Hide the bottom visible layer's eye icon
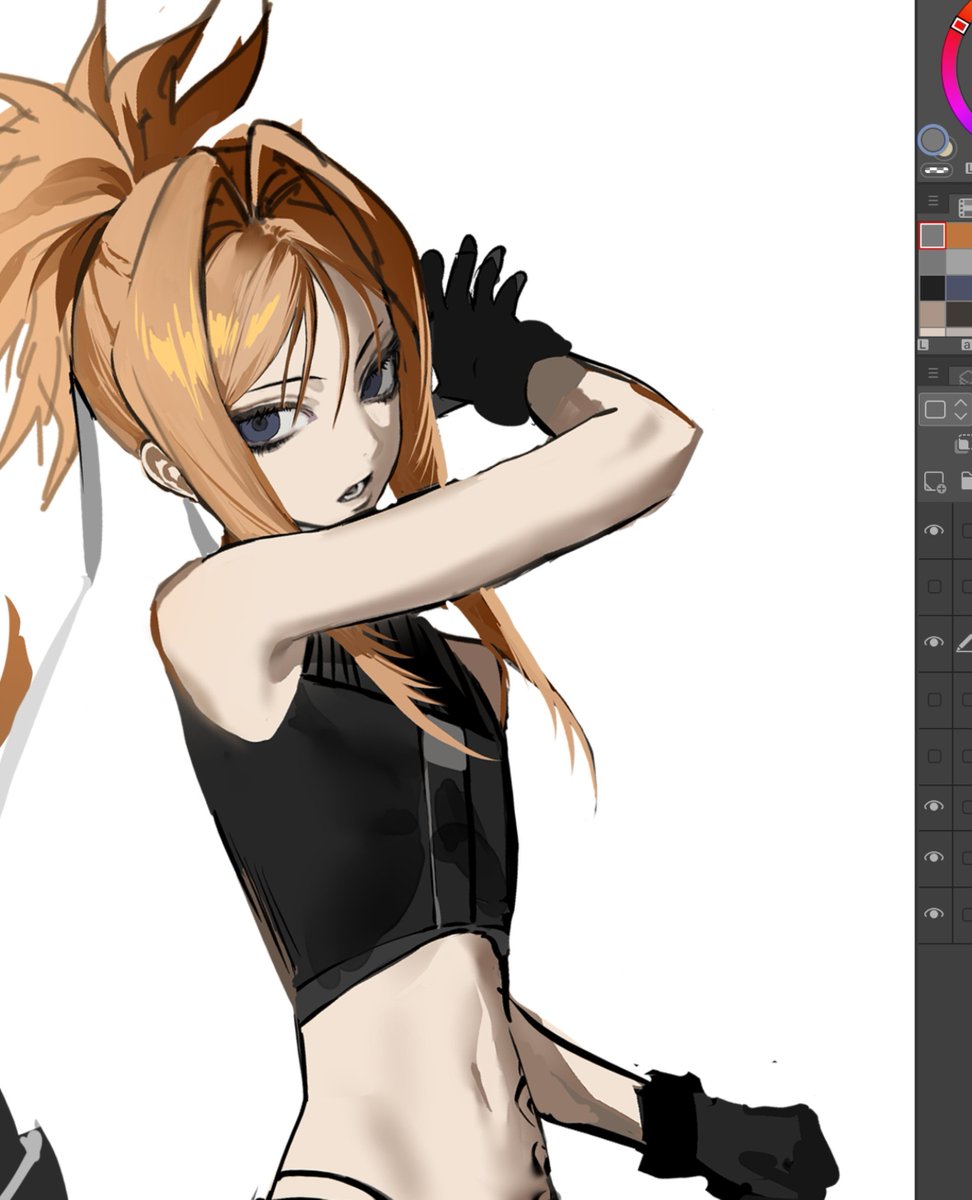This screenshot has height=1200, width=972. coord(934,914)
